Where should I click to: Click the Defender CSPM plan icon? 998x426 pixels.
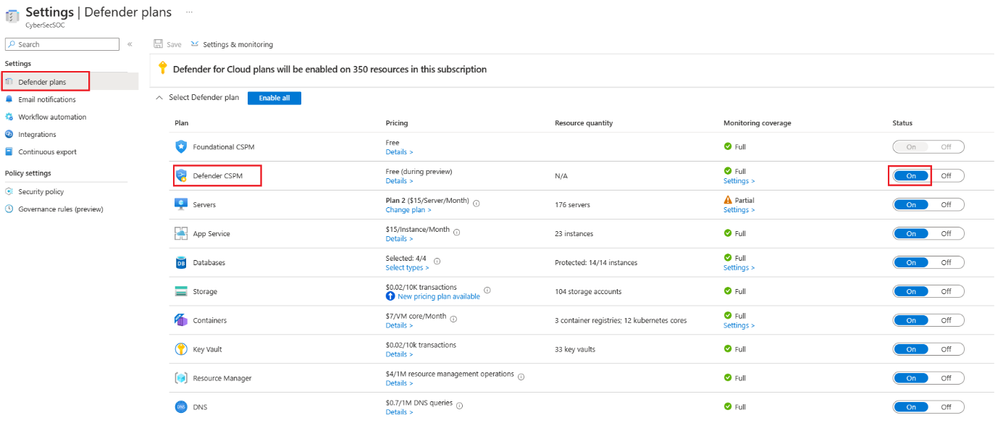coord(181,176)
